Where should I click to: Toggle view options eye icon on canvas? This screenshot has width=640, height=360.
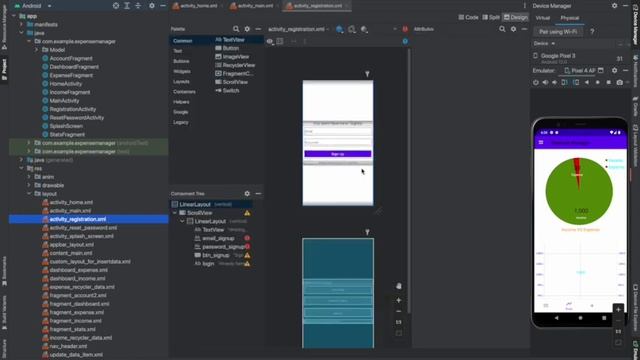(270, 41)
